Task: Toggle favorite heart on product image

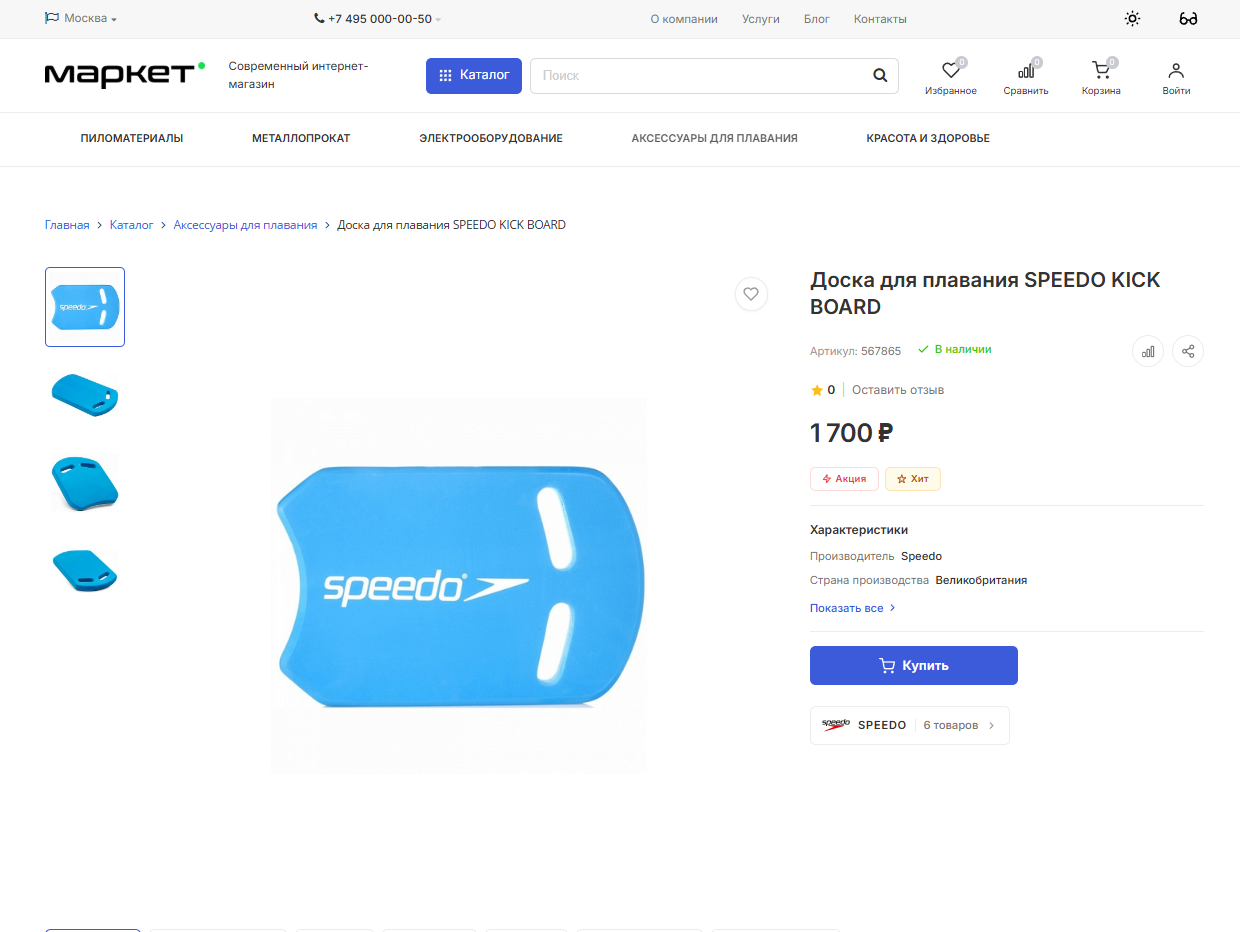Action: 751,294
